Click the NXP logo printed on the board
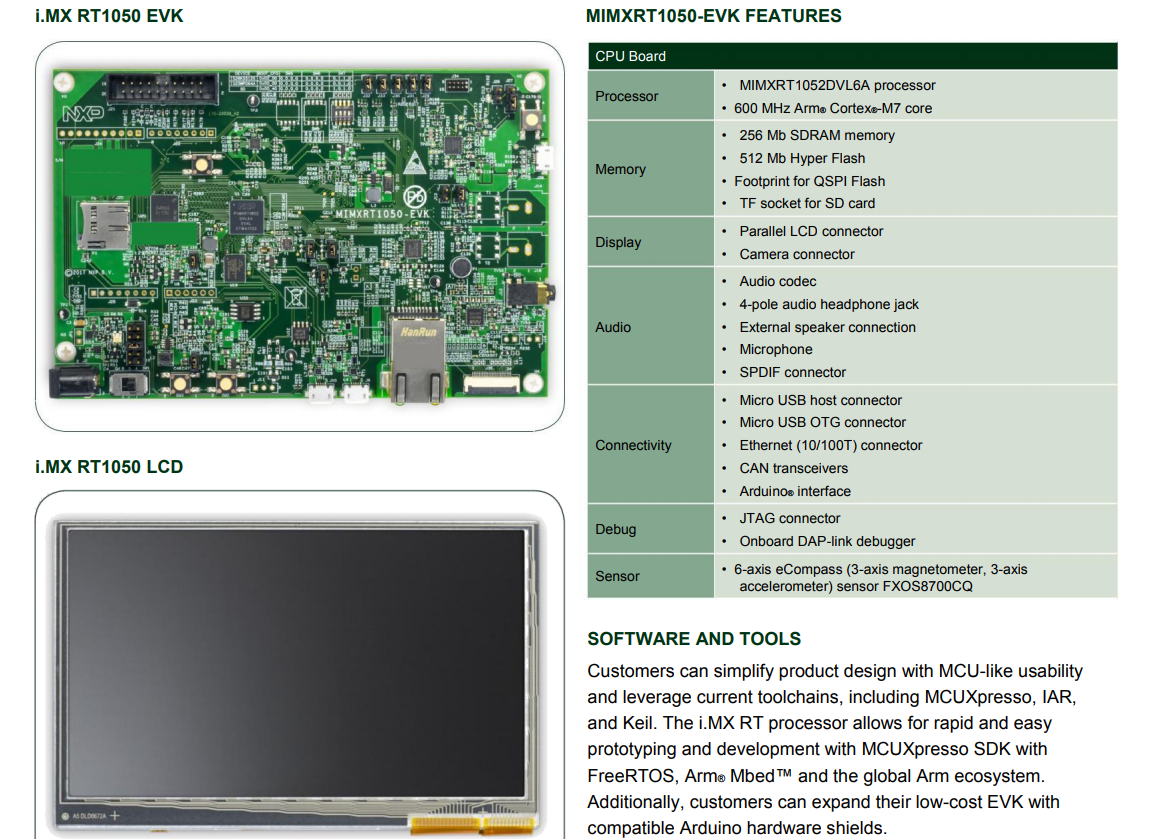The width and height of the screenshot is (1150, 839). pos(83,114)
